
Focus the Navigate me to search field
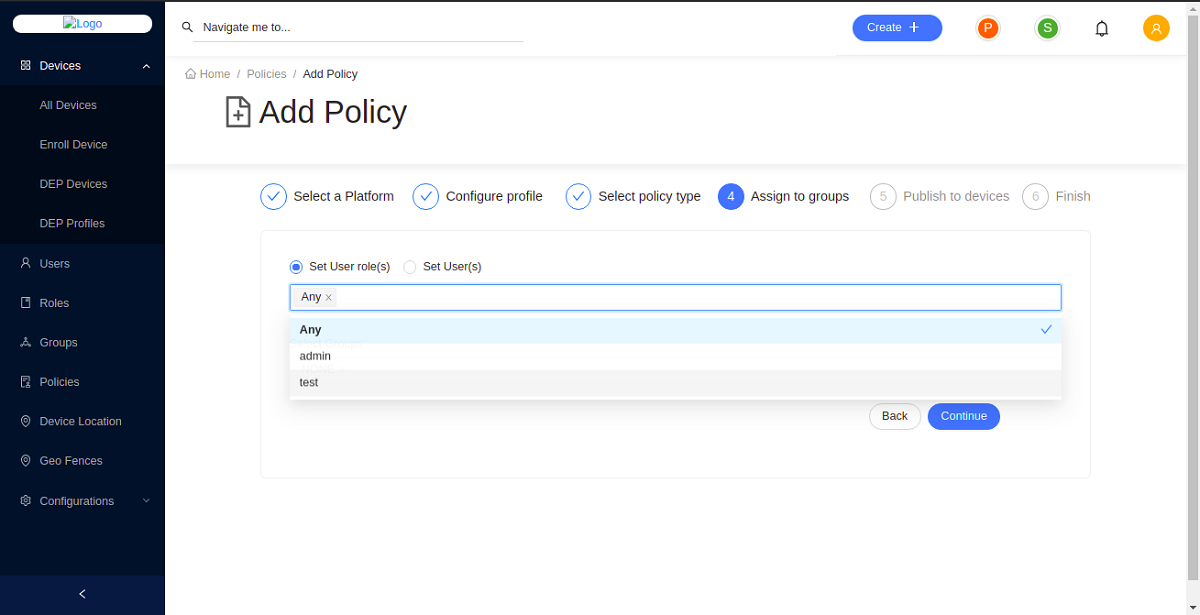click(x=360, y=28)
